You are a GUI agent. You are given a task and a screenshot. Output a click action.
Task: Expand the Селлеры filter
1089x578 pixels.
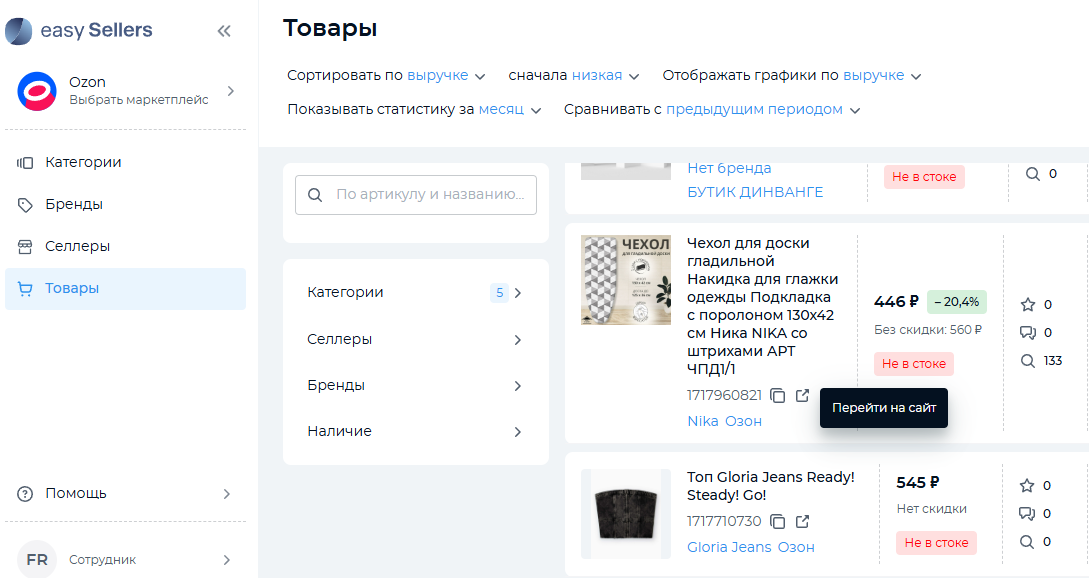click(415, 339)
